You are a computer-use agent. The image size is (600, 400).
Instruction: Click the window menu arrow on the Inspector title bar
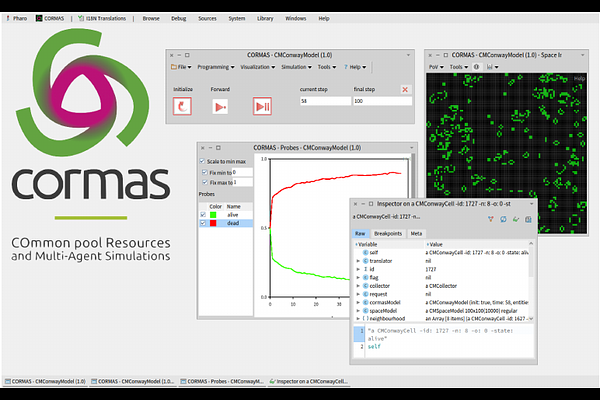[x=532, y=204]
